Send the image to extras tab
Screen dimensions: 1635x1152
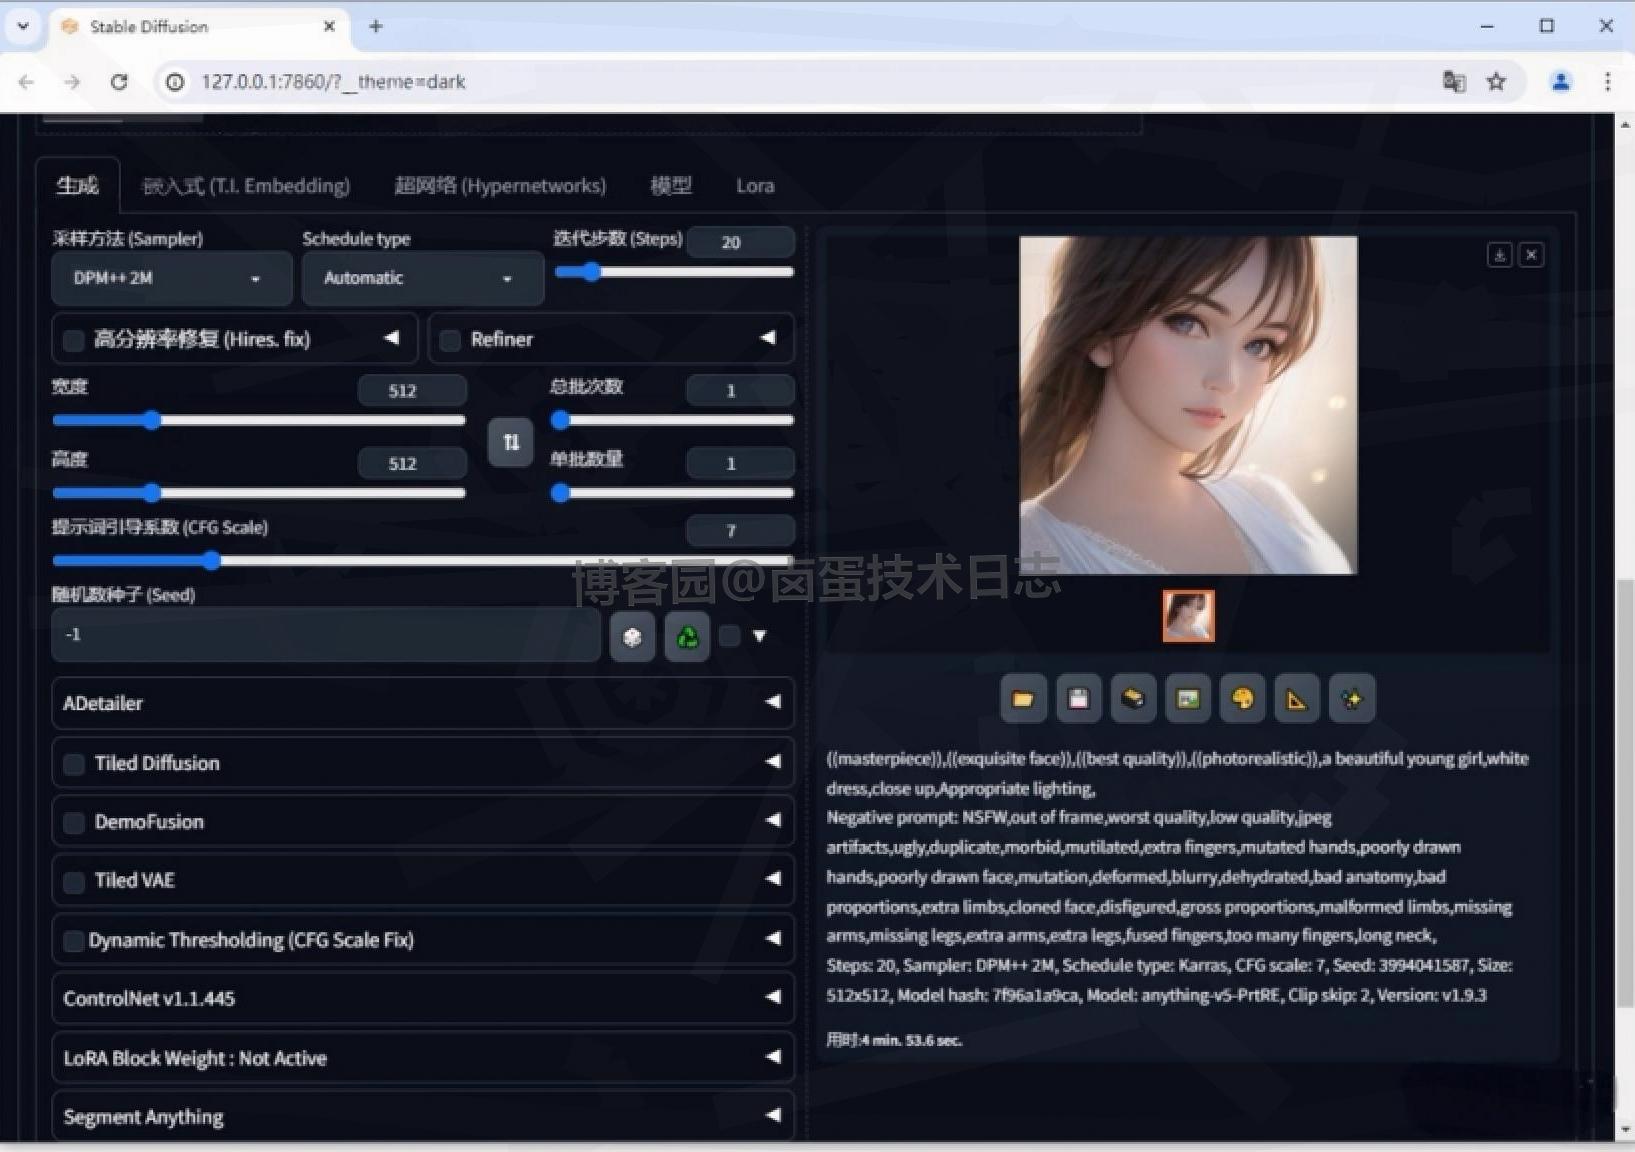click(x=1296, y=698)
